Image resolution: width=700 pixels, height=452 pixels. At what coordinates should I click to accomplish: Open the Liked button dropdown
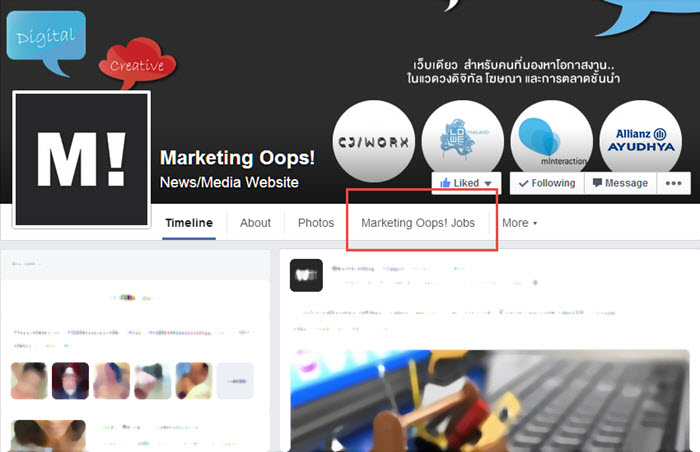[466, 183]
